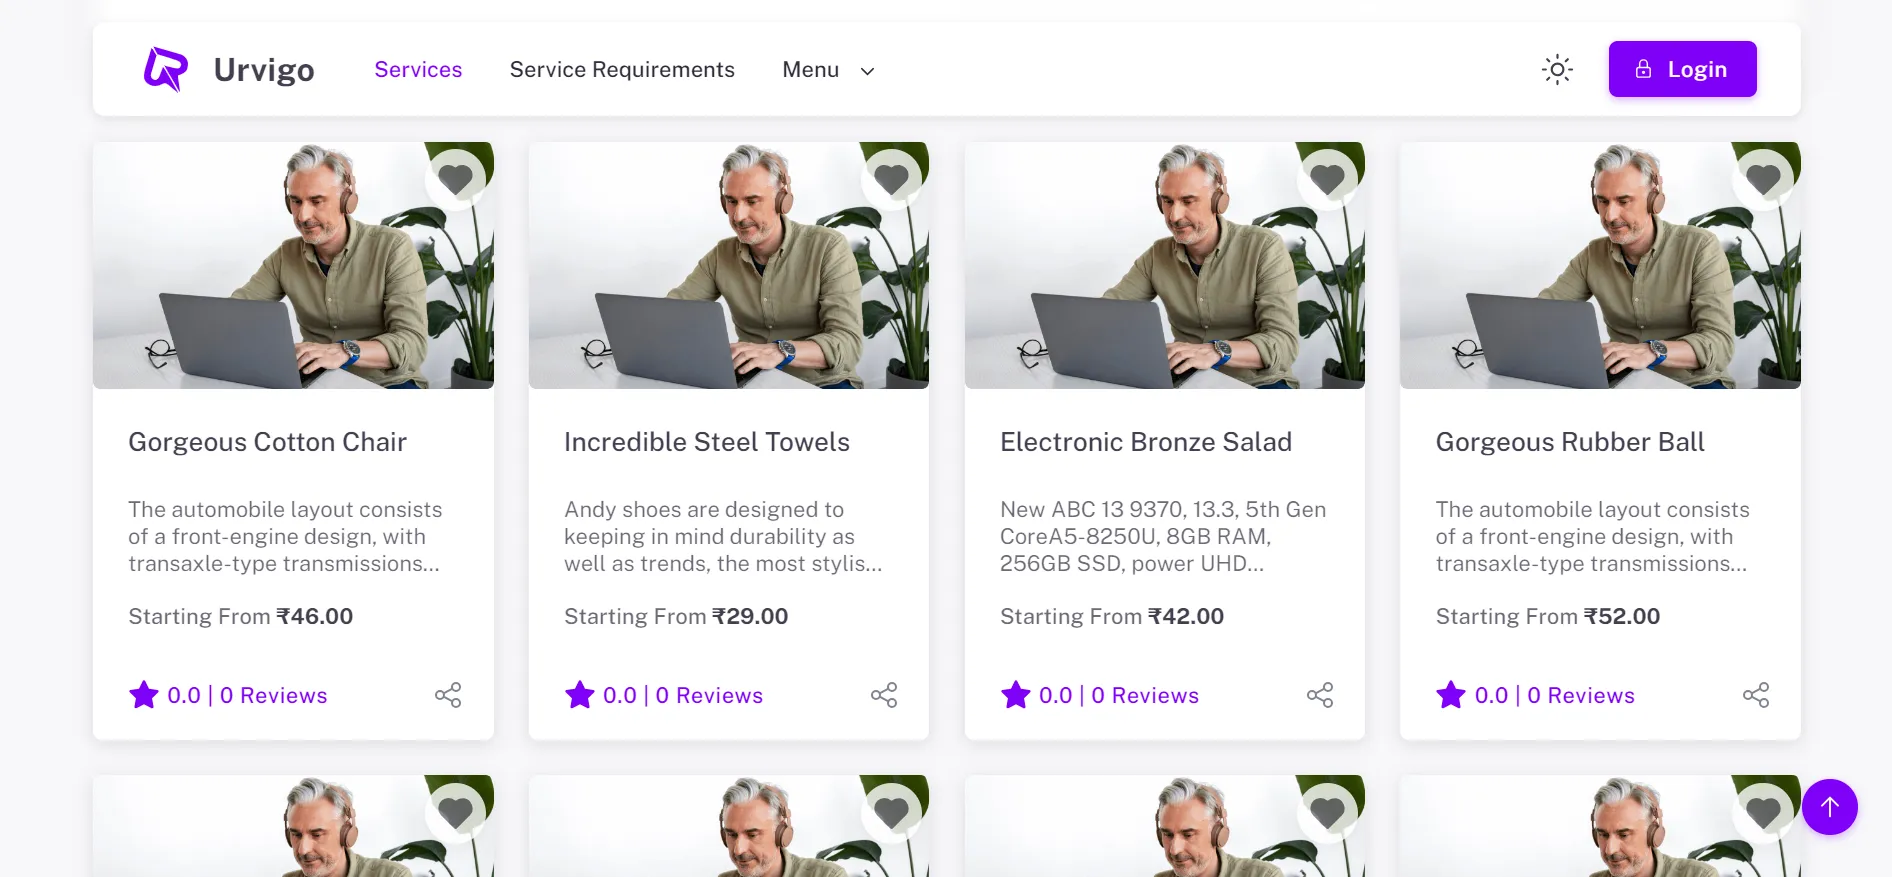
Task: Share the Incredible Steel Towels service
Action: pyautogui.click(x=884, y=695)
